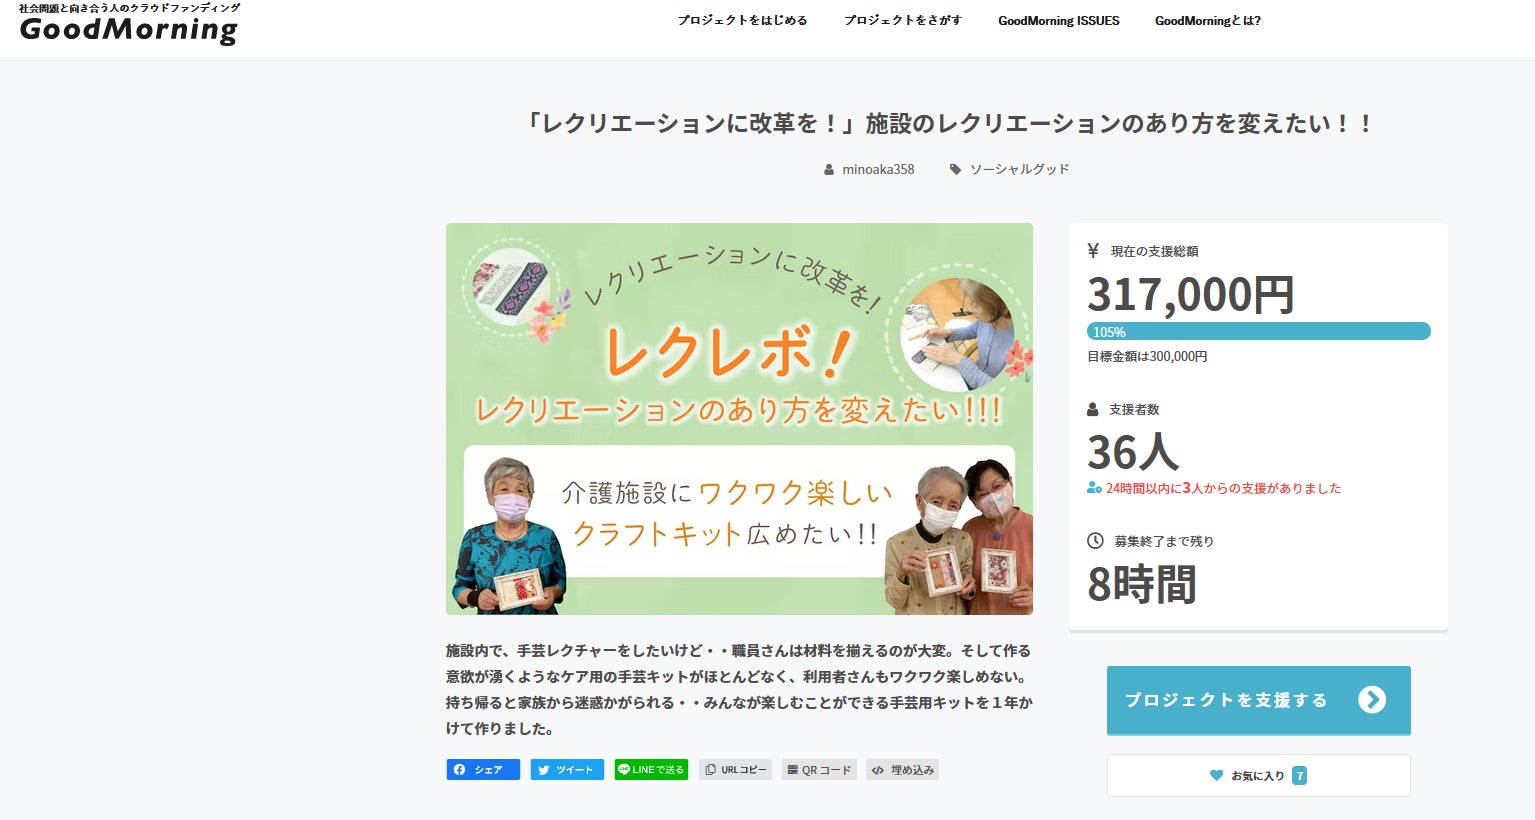The image size is (1535, 820).
Task: Click the user icon next to minoaka358
Action: click(x=828, y=170)
